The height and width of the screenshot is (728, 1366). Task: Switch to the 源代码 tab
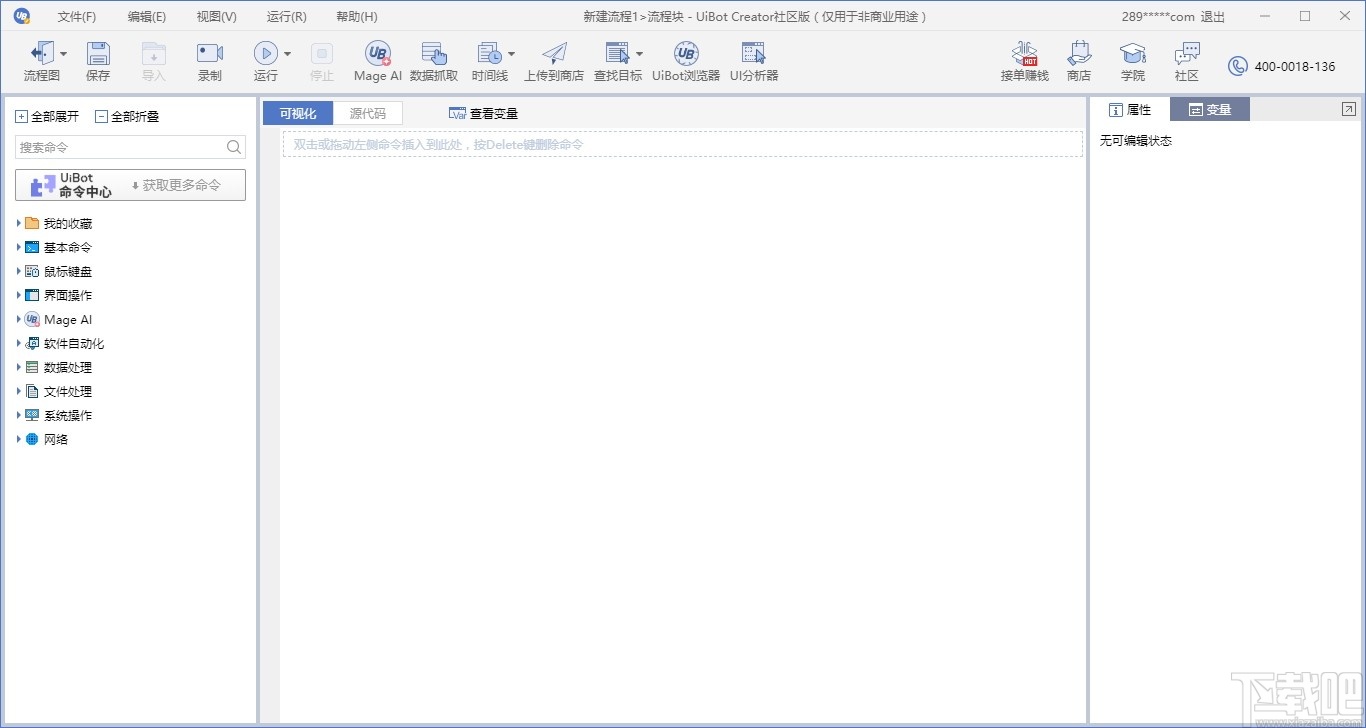(x=367, y=113)
